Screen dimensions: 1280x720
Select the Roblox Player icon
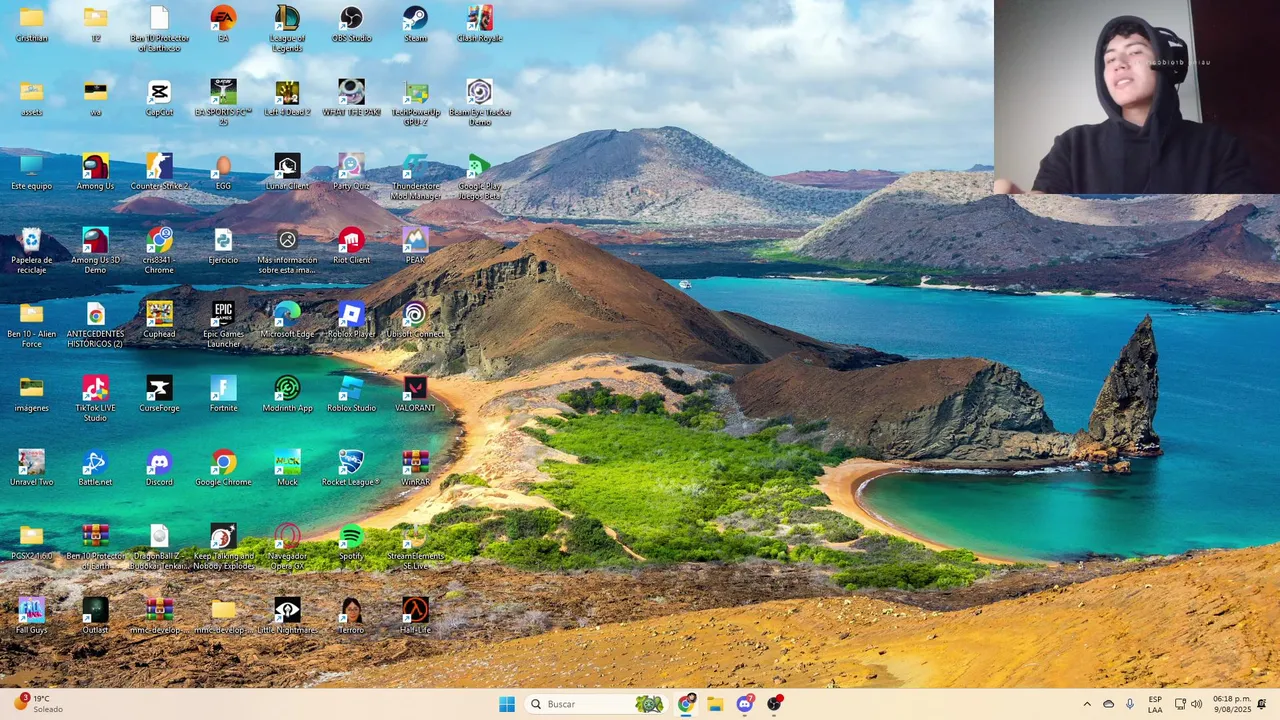(351, 320)
